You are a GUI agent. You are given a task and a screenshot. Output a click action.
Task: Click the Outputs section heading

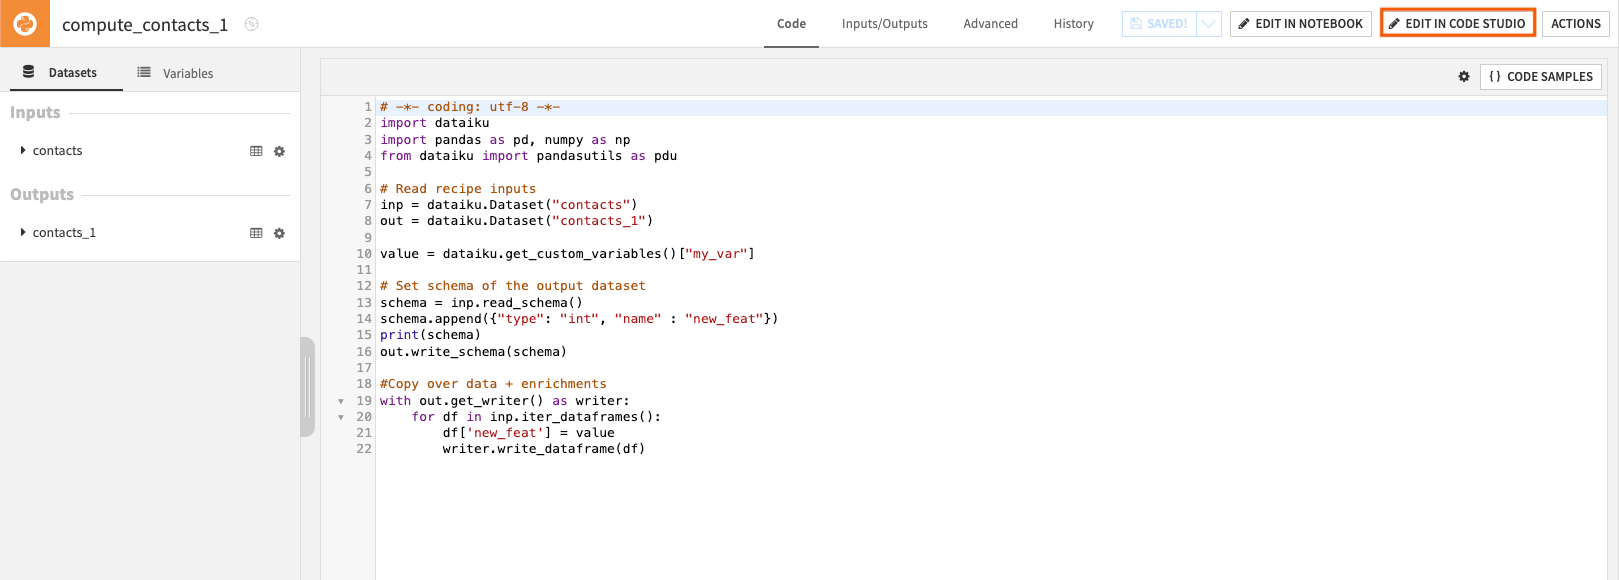pos(42,195)
